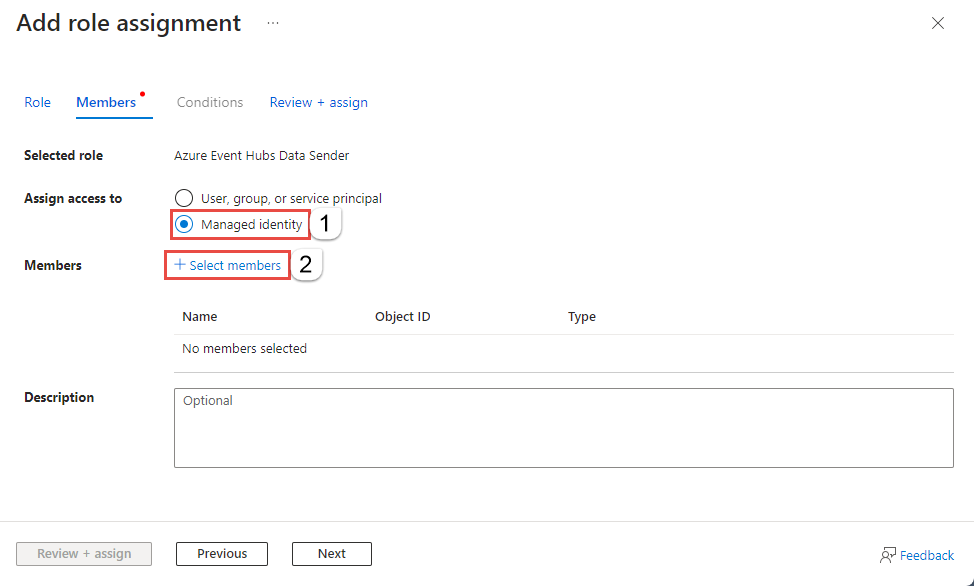Click the Feedback person icon
The height and width of the screenshot is (586, 974).
pyautogui.click(x=888, y=555)
